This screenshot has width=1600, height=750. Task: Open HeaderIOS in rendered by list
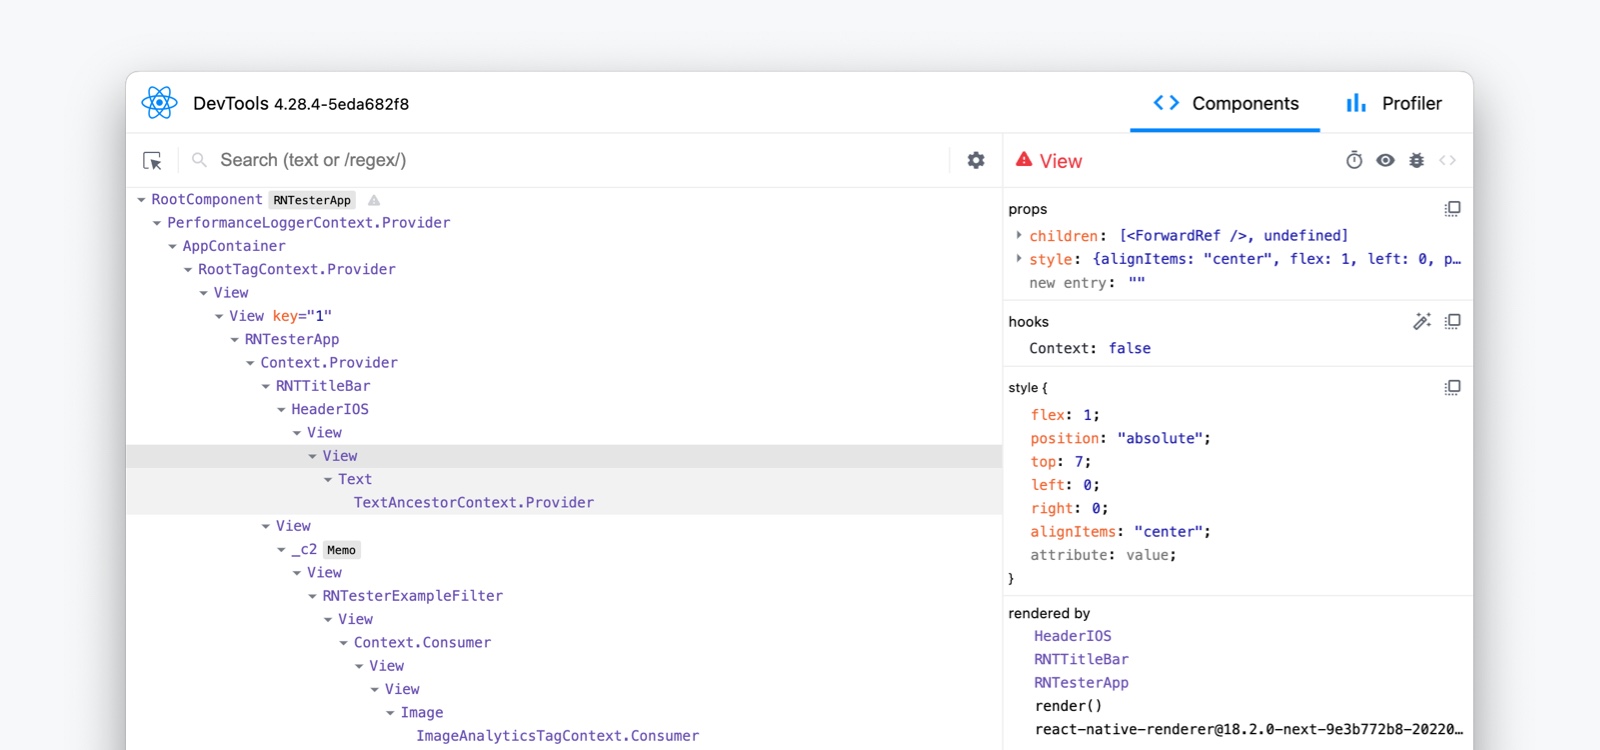coord(1072,636)
